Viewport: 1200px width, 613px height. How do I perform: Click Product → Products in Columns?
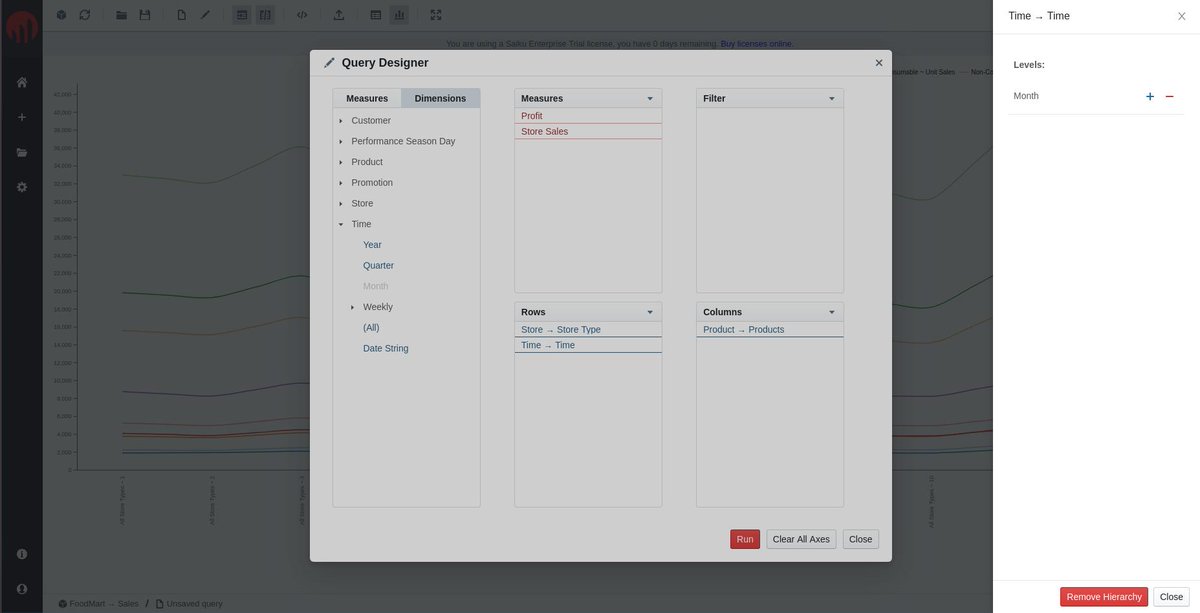[770, 329]
